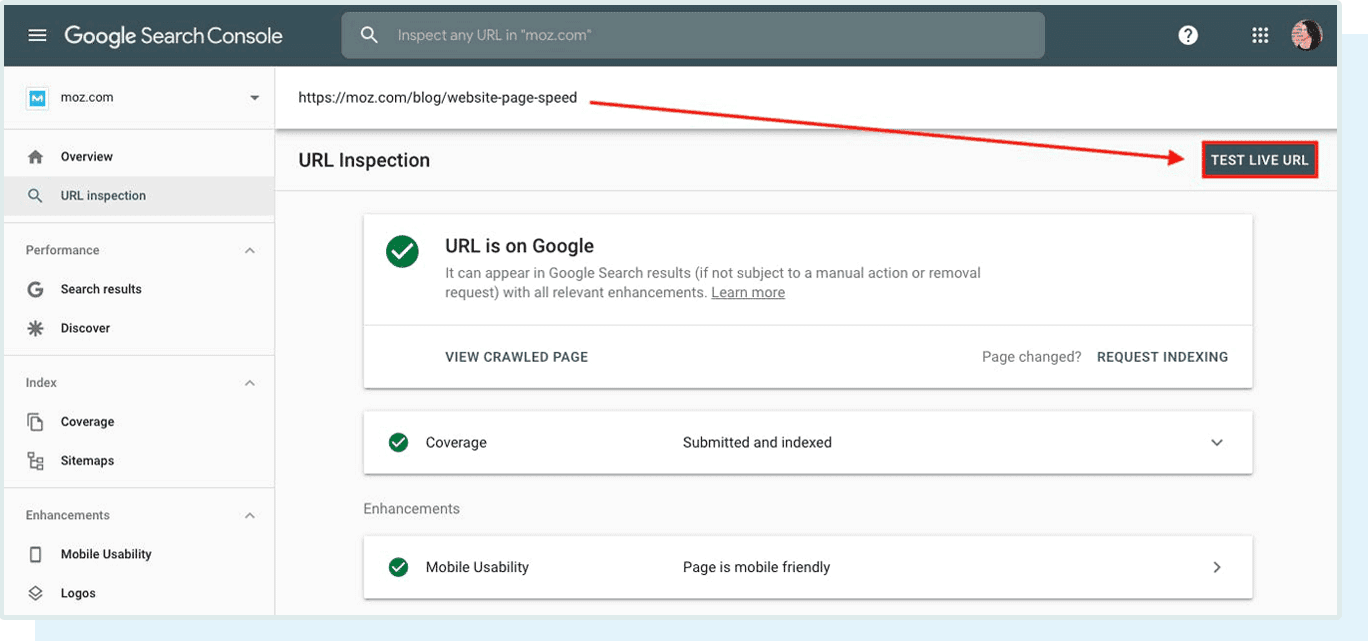Open the Learn more link
1368x641 pixels.
[747, 292]
